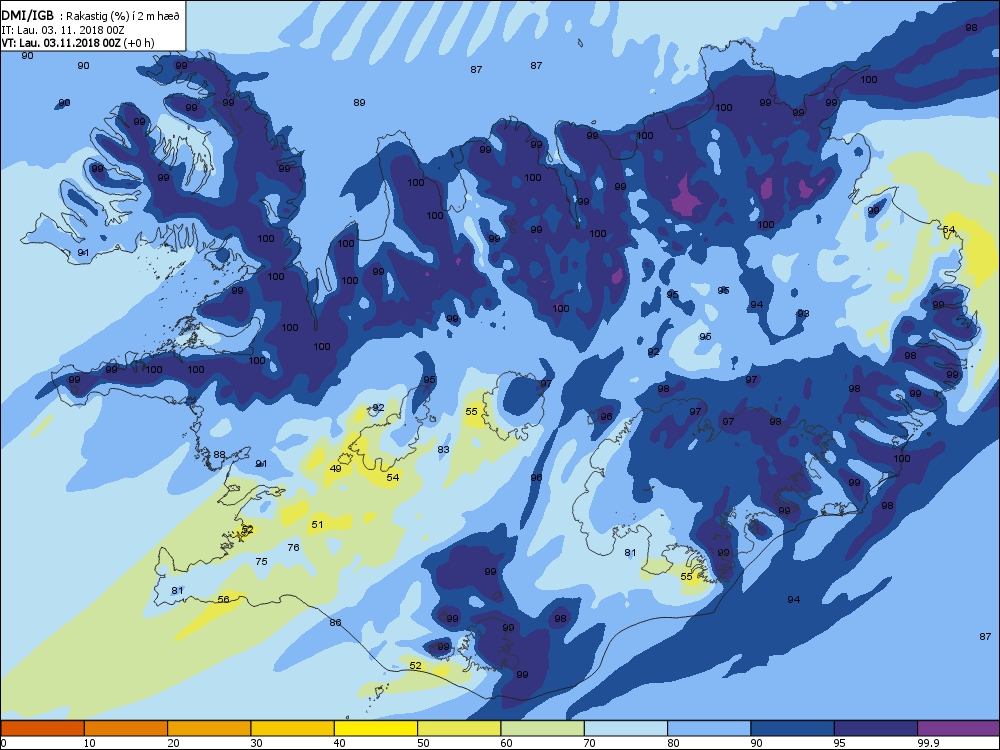This screenshot has width=1000, height=750.
Task: Click the '49' humidity value on the map
Action: click(x=335, y=468)
